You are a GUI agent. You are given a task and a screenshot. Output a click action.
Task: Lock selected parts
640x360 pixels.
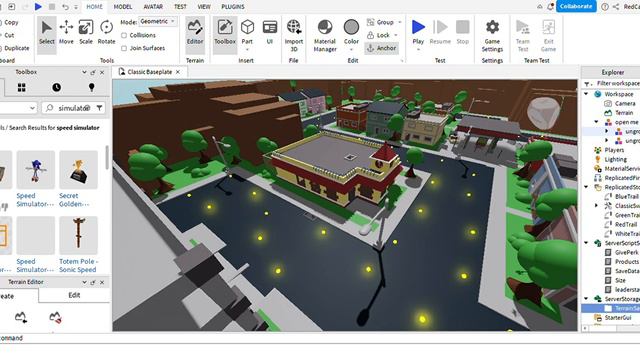tap(378, 35)
